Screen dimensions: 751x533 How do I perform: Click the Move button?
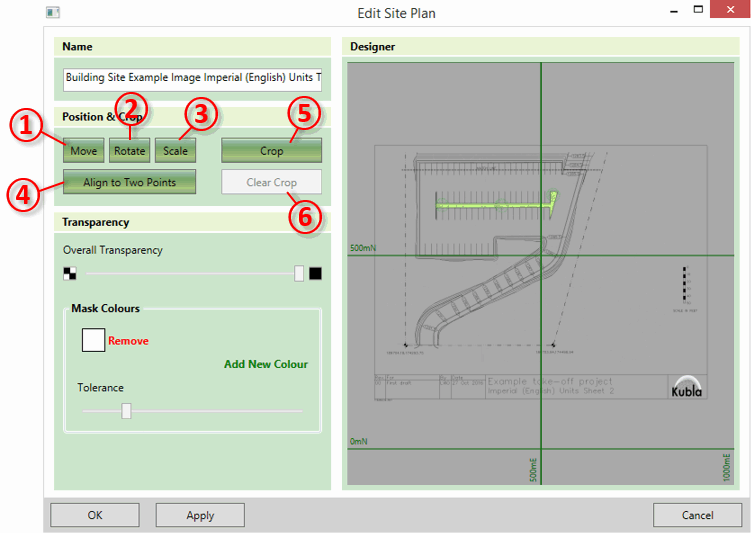tap(83, 151)
